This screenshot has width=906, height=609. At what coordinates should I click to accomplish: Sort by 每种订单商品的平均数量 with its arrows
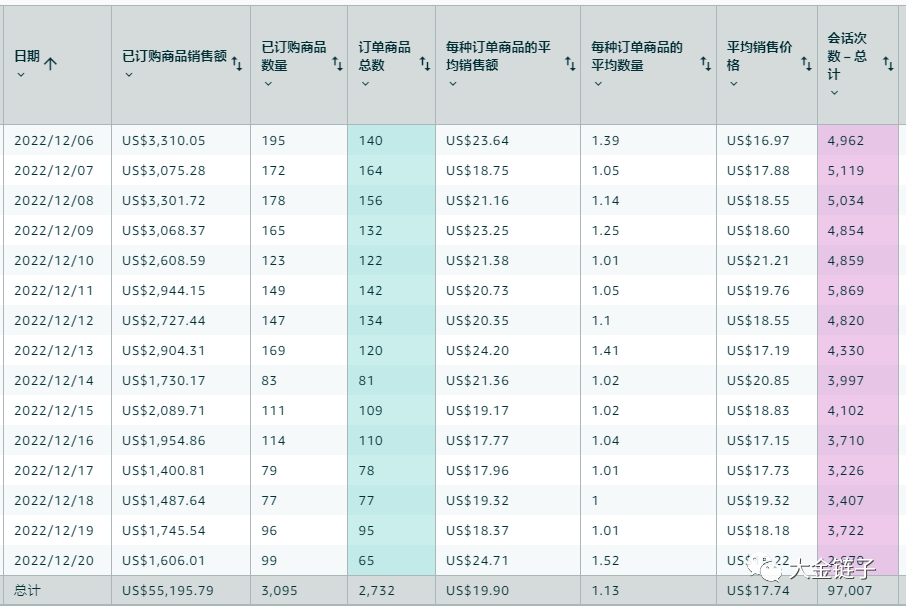pos(706,64)
